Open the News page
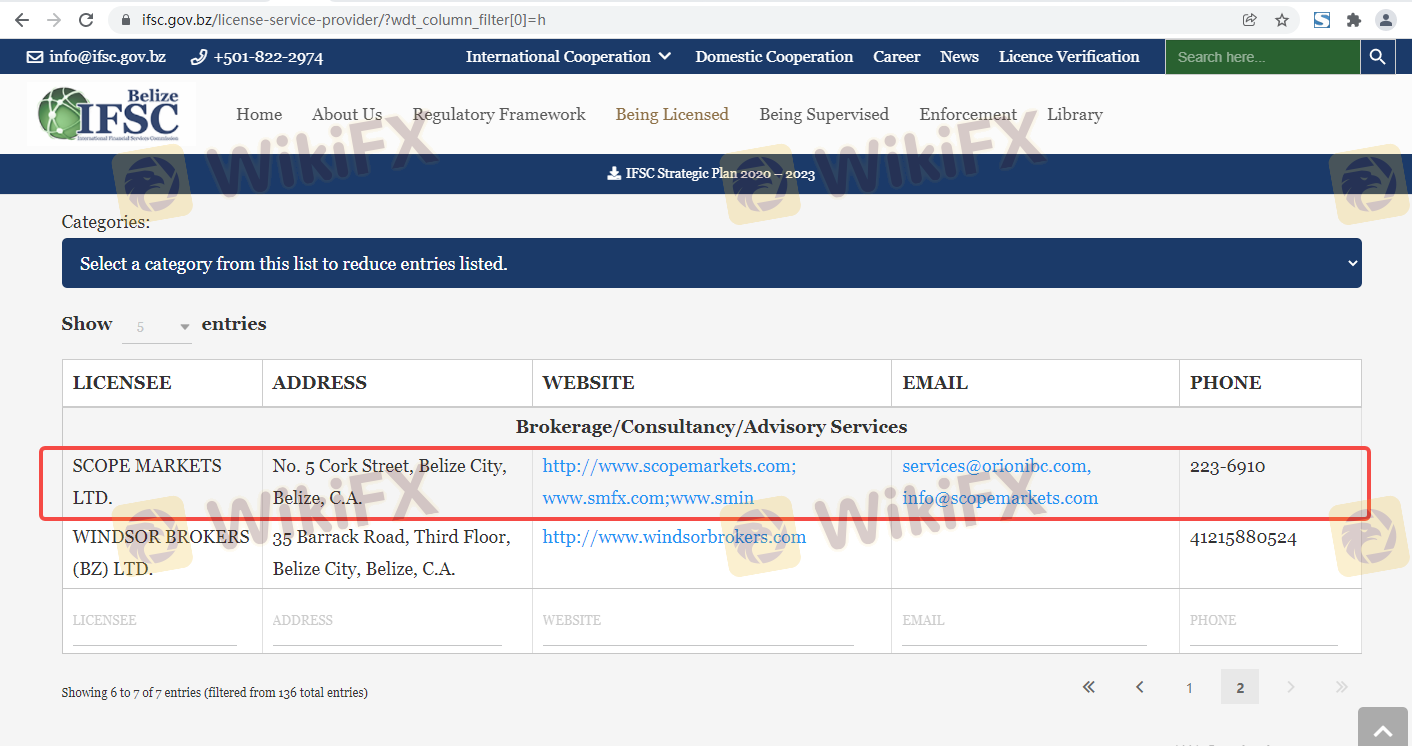The height and width of the screenshot is (746, 1412). [x=959, y=57]
